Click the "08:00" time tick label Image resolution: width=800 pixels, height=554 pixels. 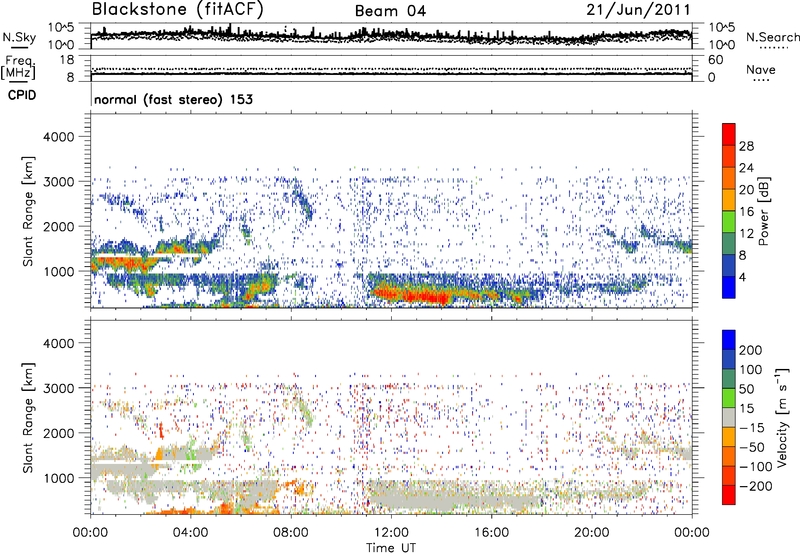pyautogui.click(x=291, y=533)
